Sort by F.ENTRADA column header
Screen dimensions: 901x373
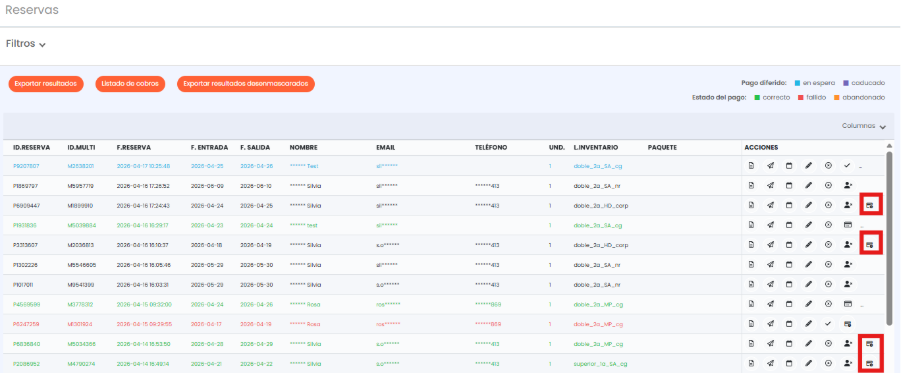(209, 148)
